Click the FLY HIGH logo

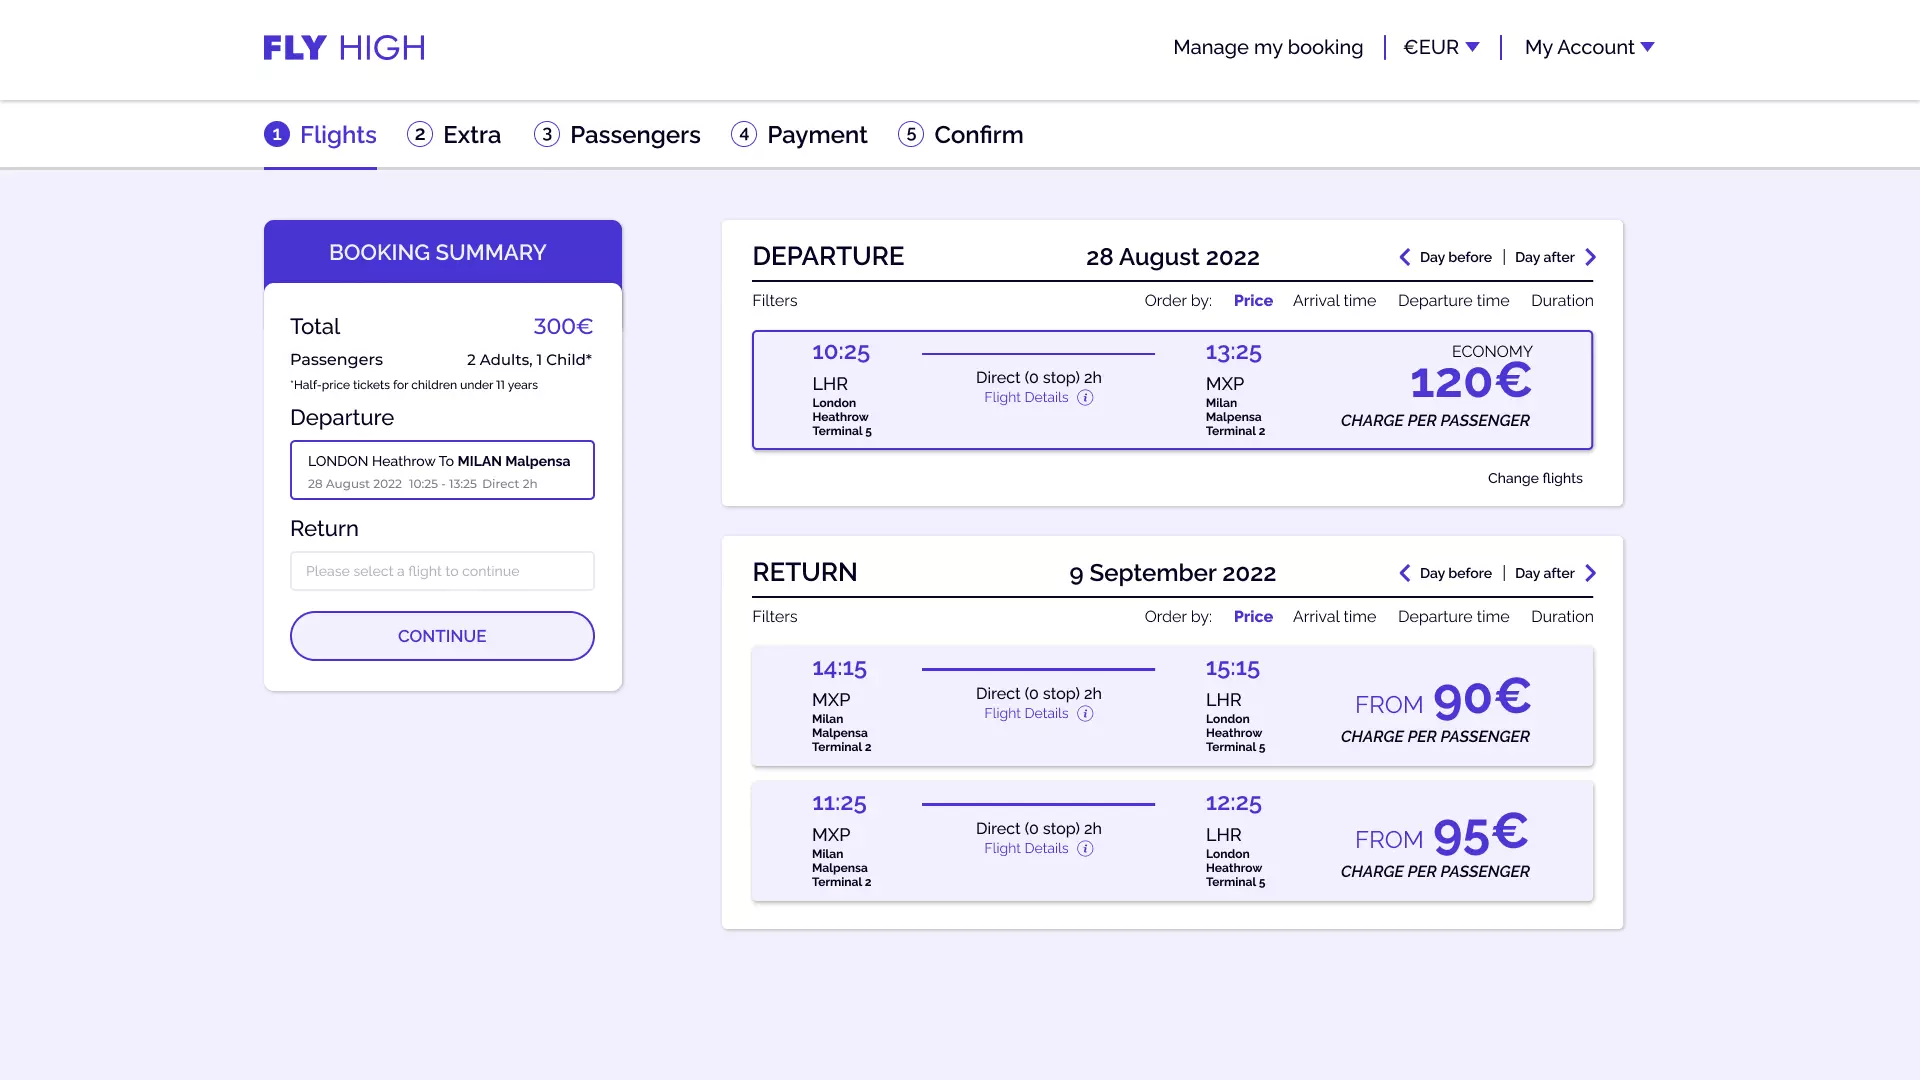tap(344, 47)
